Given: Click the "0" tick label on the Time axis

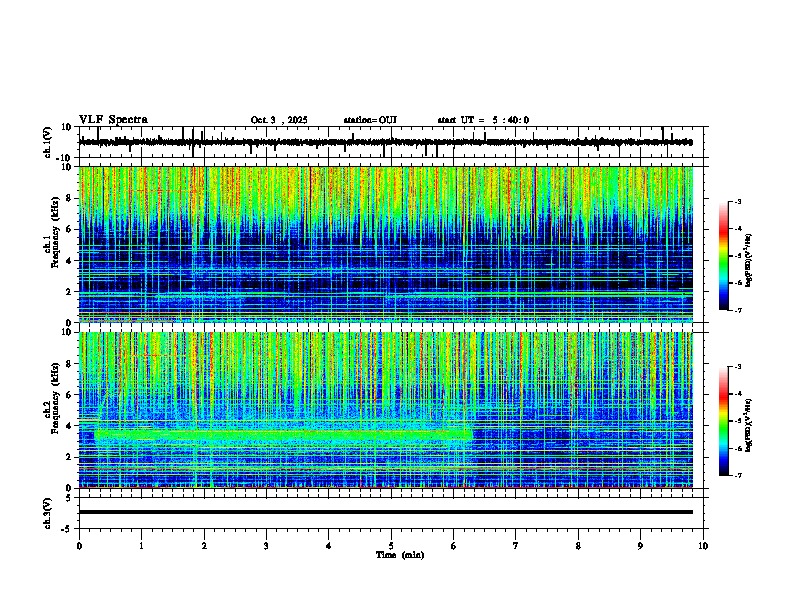Looking at the screenshot, I should point(79,546).
